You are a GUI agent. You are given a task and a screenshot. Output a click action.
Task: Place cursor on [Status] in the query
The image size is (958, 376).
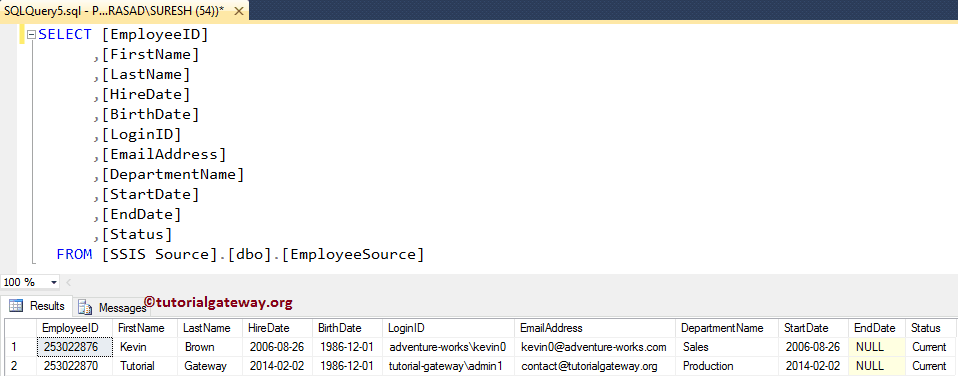pyautogui.click(x=137, y=235)
